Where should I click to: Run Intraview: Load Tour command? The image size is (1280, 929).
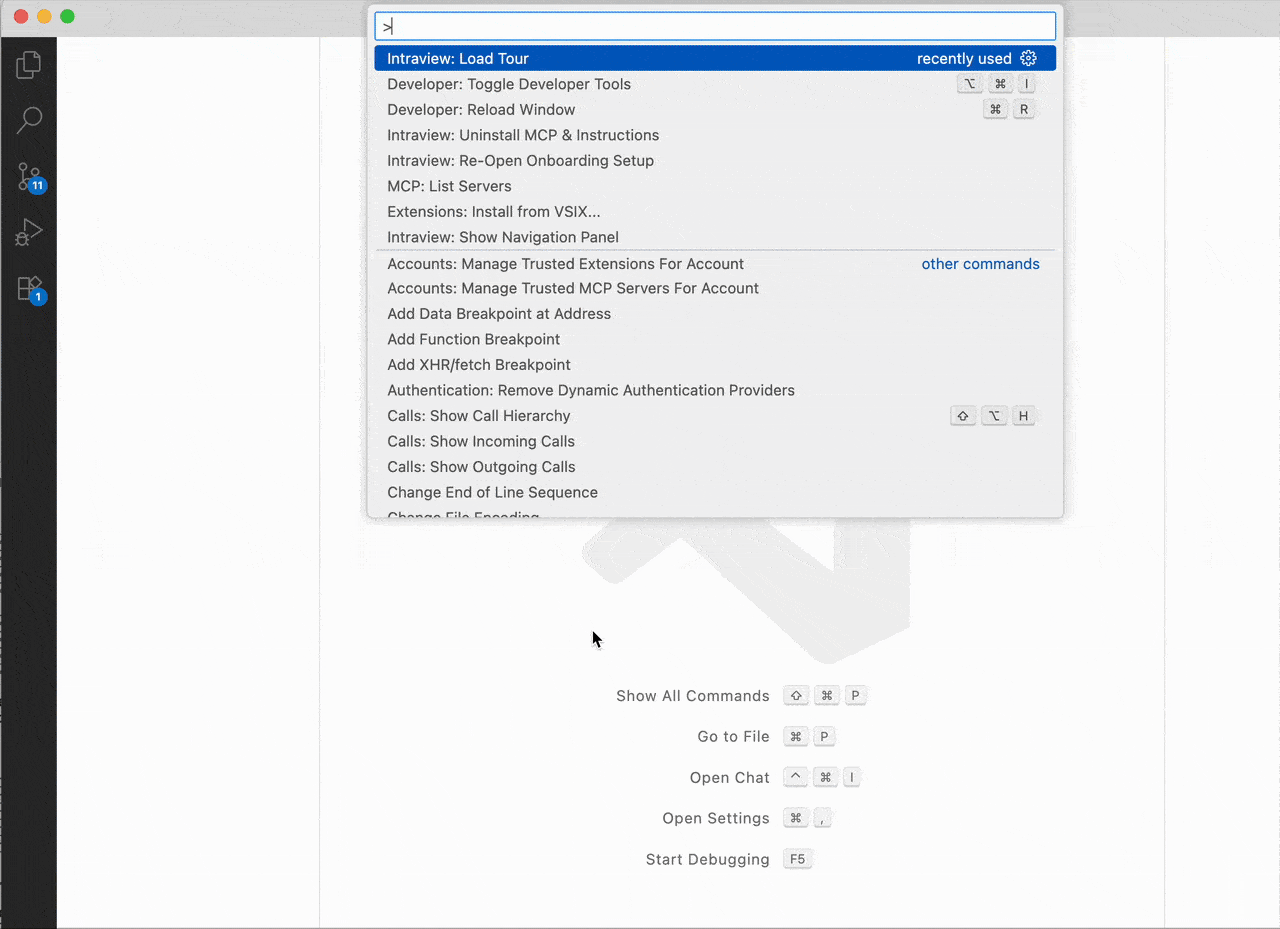715,58
